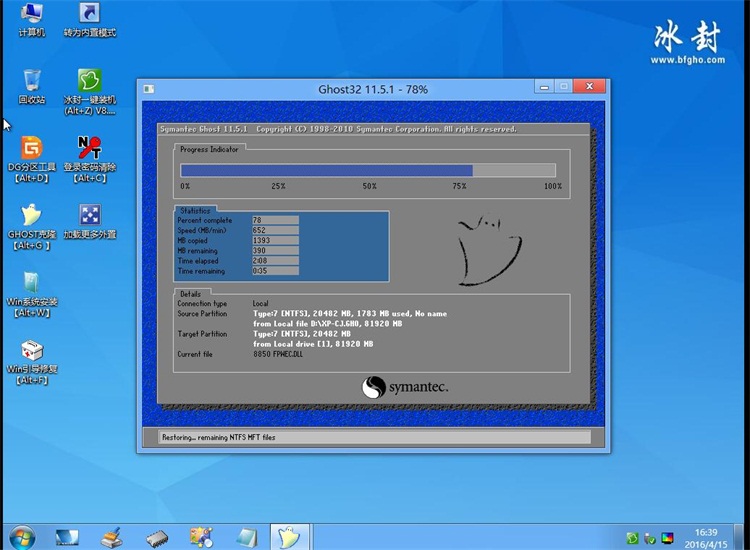
Task: Open GHOST克隆 [Alt+G] desktop icon
Action: tap(32, 227)
